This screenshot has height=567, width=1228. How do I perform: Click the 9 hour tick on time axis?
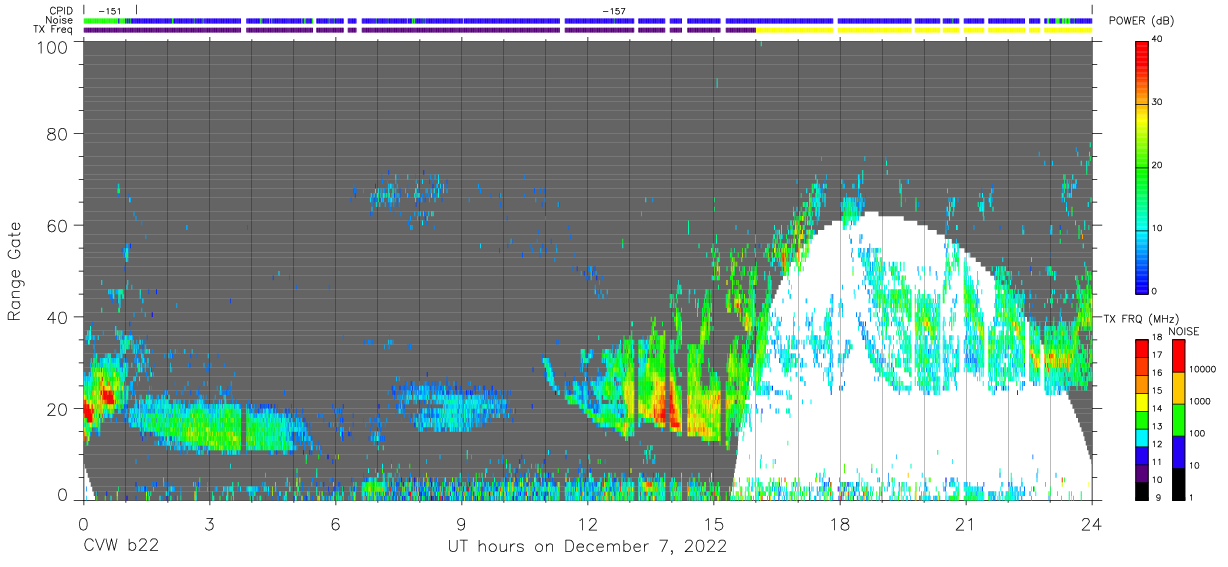point(461,523)
